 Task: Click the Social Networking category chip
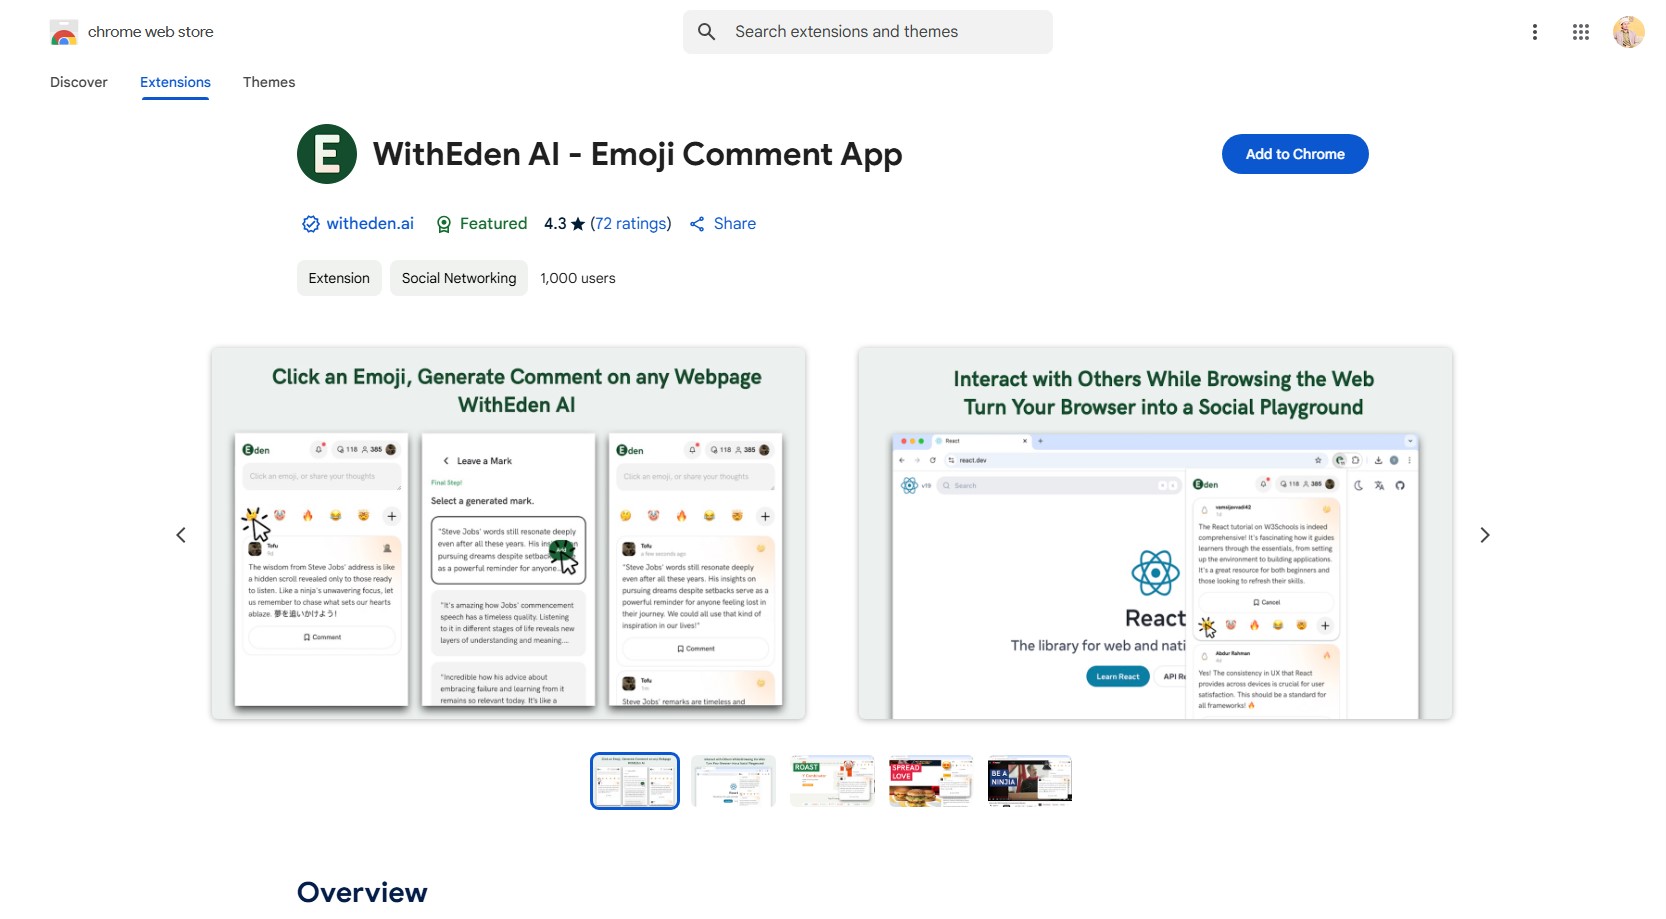pos(459,278)
